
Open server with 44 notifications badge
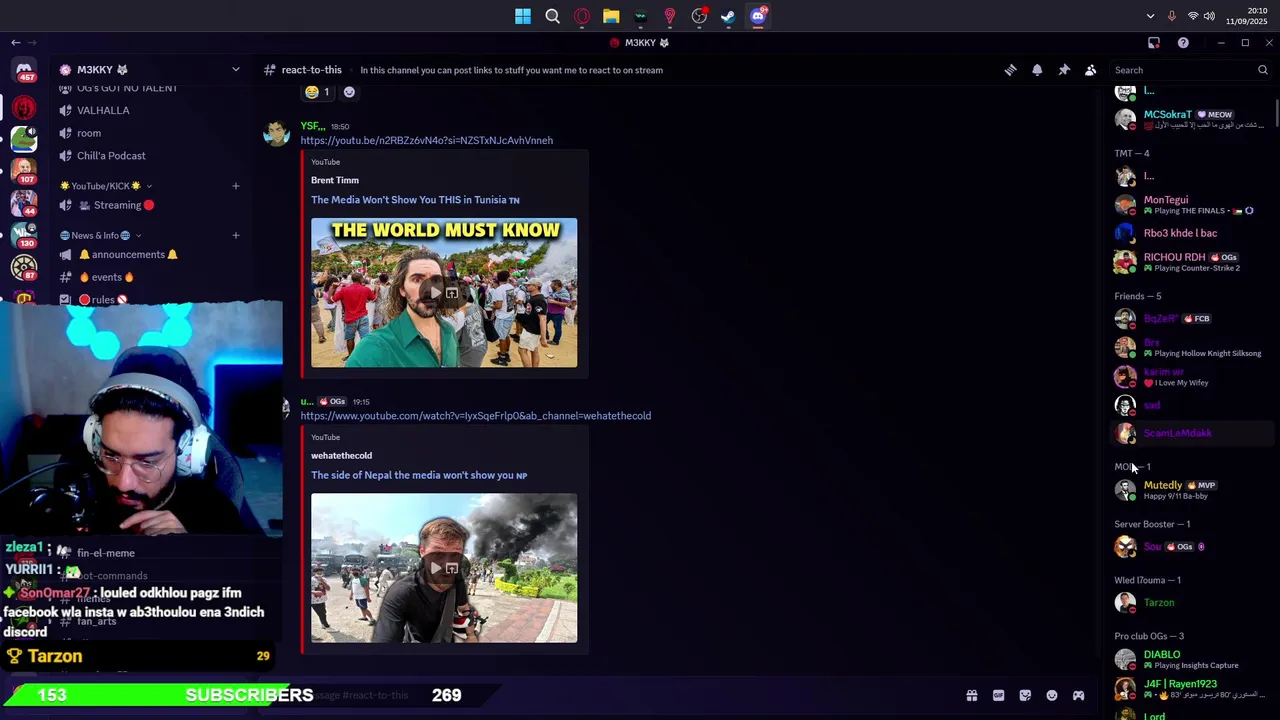click(24, 203)
